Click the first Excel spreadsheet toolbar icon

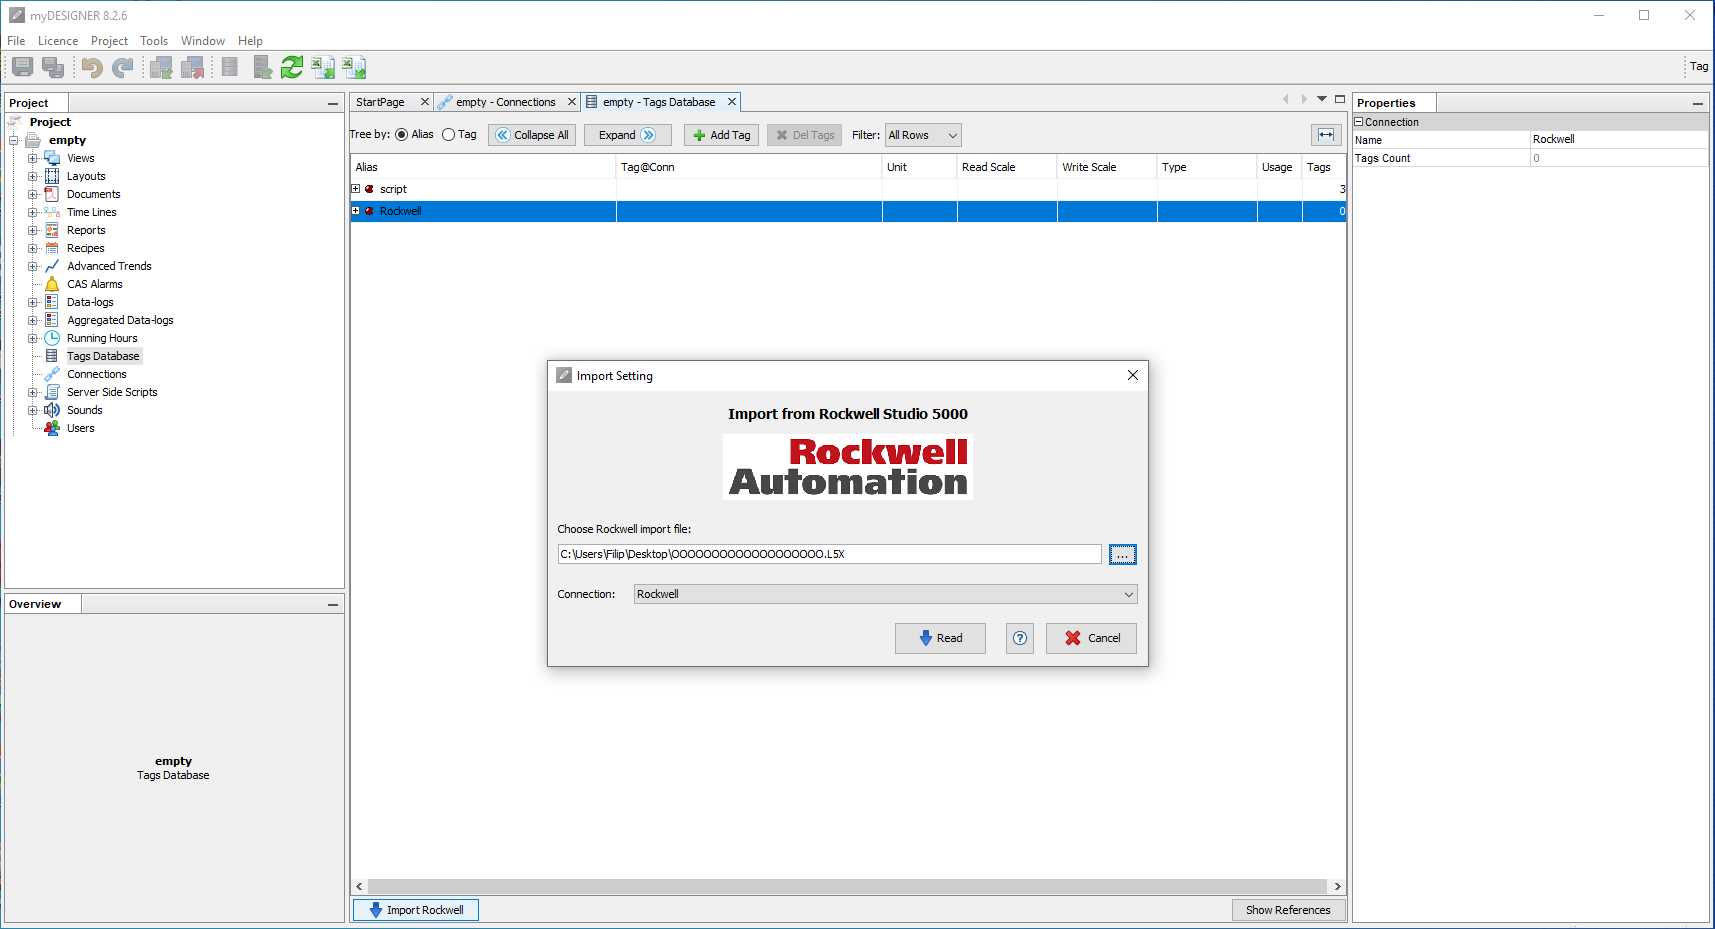(323, 67)
